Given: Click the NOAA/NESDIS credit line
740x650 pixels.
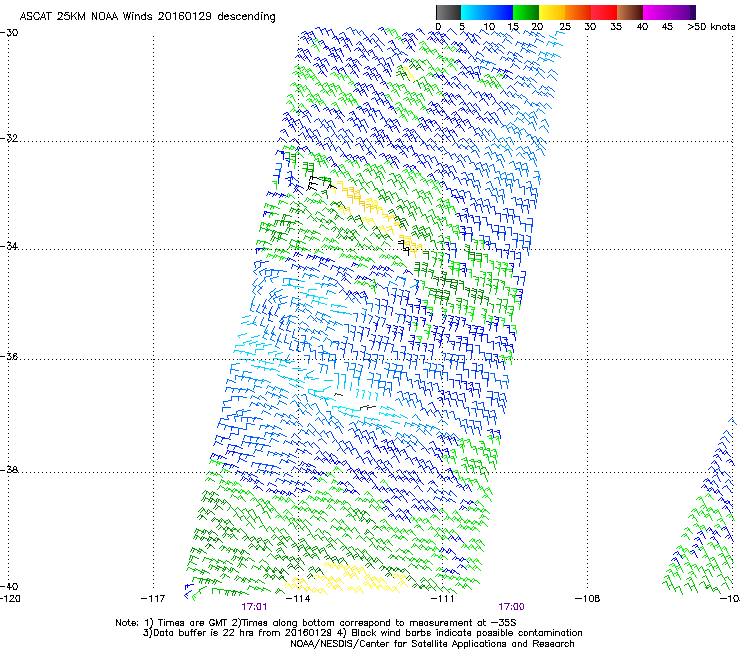Looking at the screenshot, I should coord(432,644).
